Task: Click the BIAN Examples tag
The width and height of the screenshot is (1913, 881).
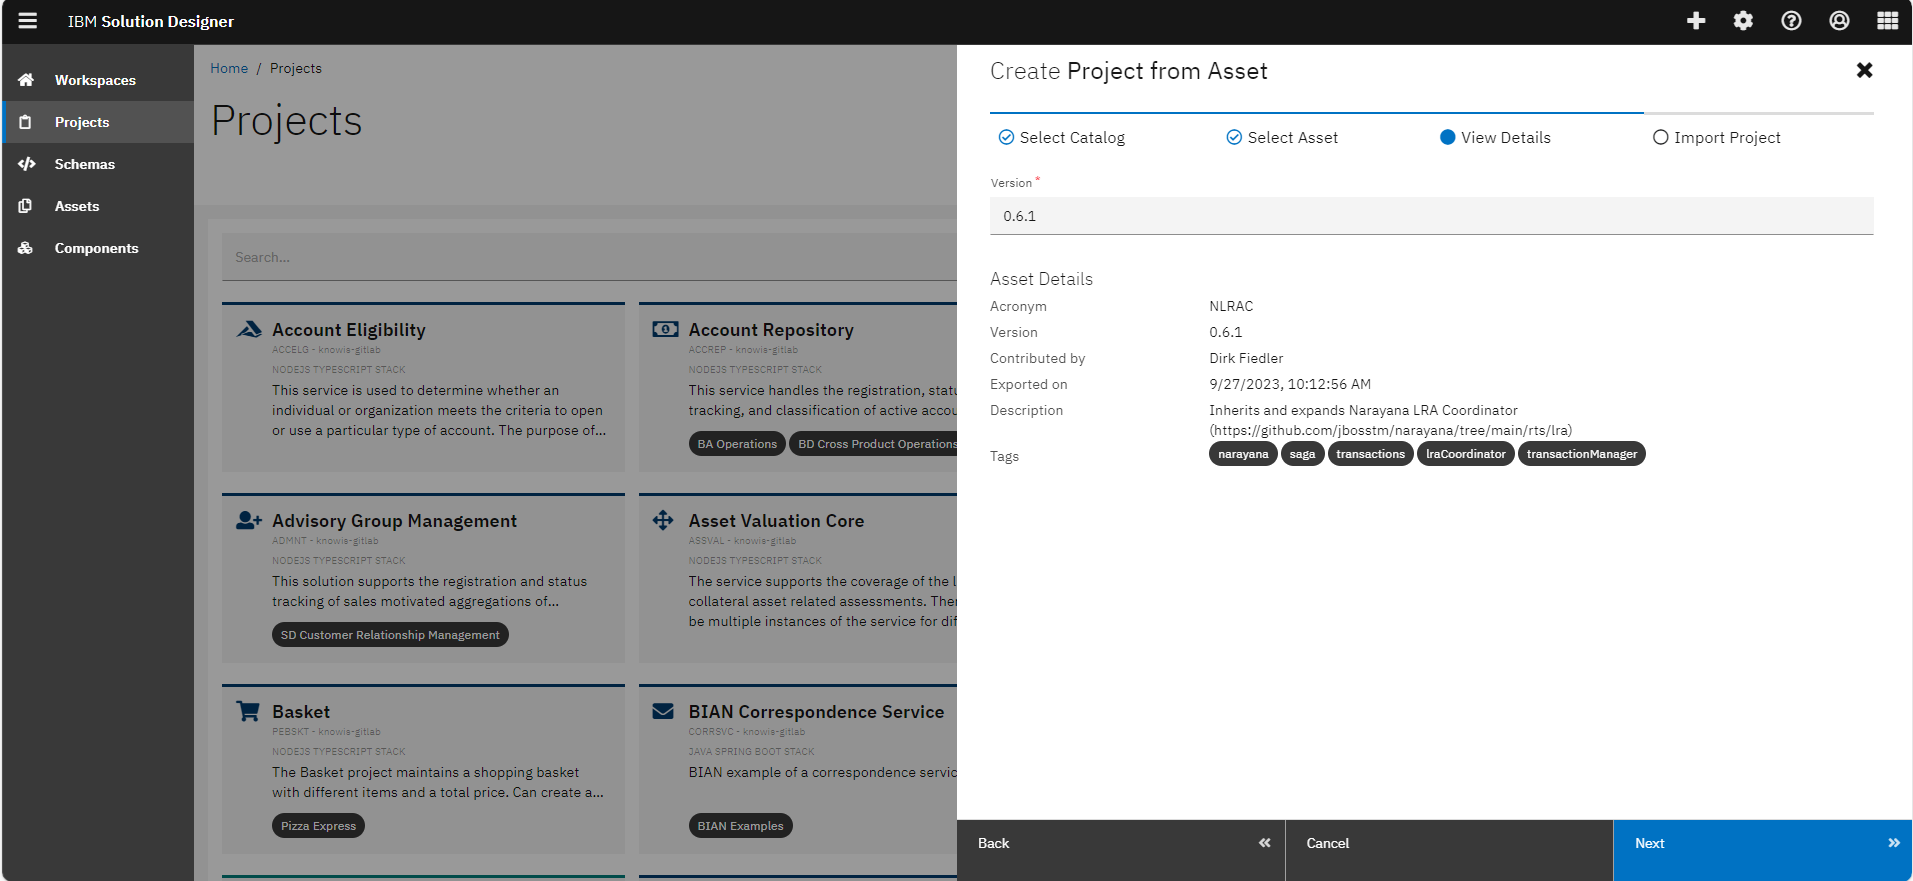Action: coord(740,826)
